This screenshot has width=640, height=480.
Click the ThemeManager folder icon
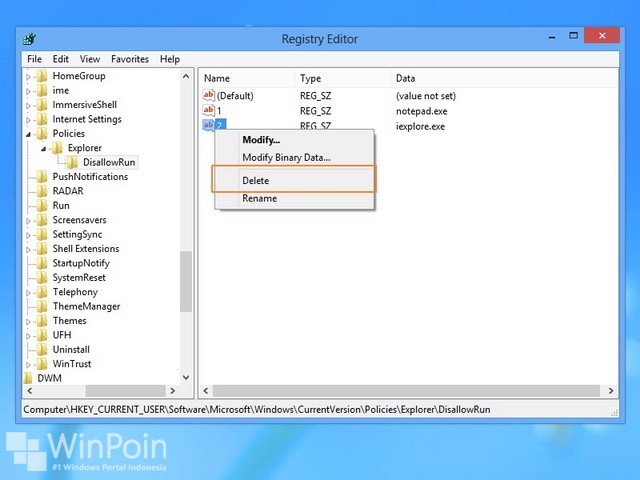click(42, 307)
